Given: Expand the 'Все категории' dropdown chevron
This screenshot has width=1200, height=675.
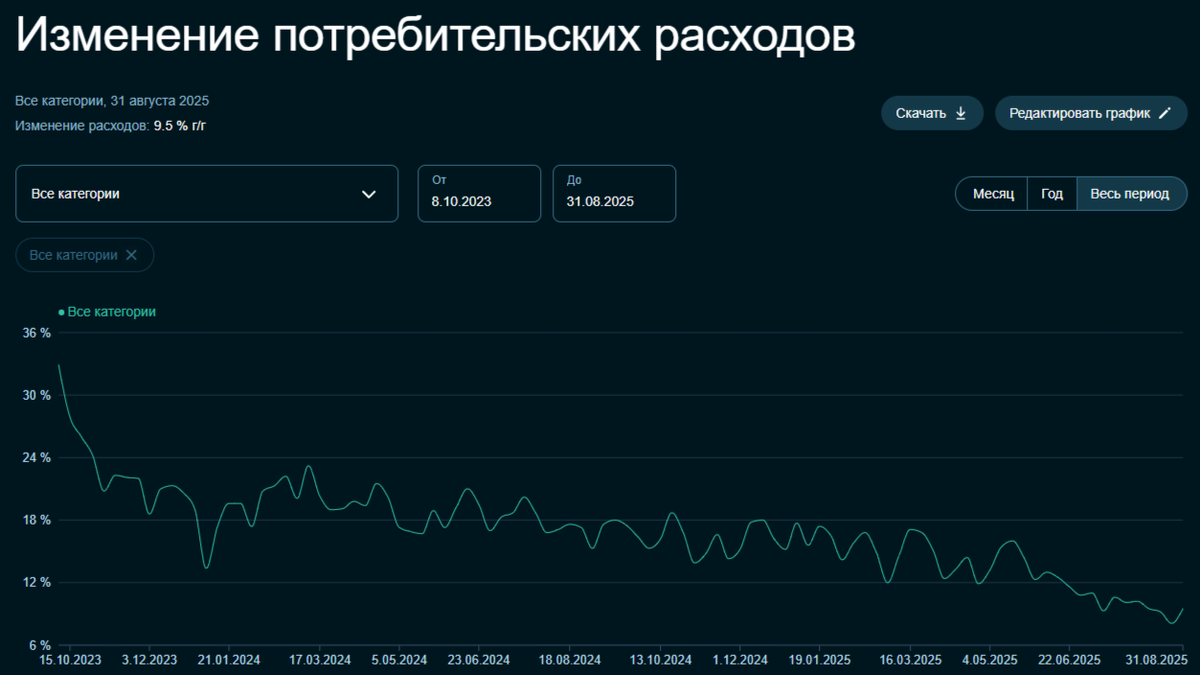Looking at the screenshot, I should (369, 194).
